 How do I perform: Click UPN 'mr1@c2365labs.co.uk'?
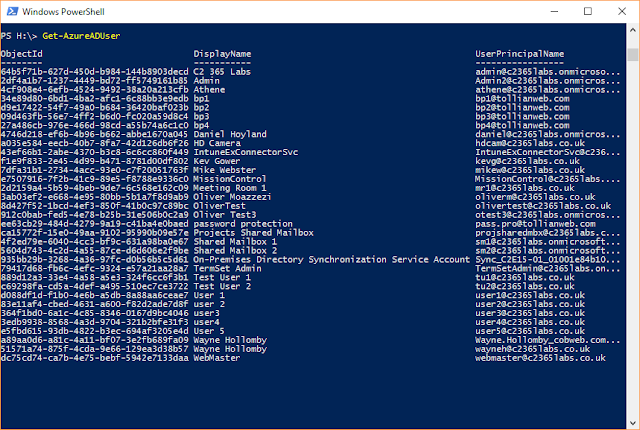pos(525,188)
